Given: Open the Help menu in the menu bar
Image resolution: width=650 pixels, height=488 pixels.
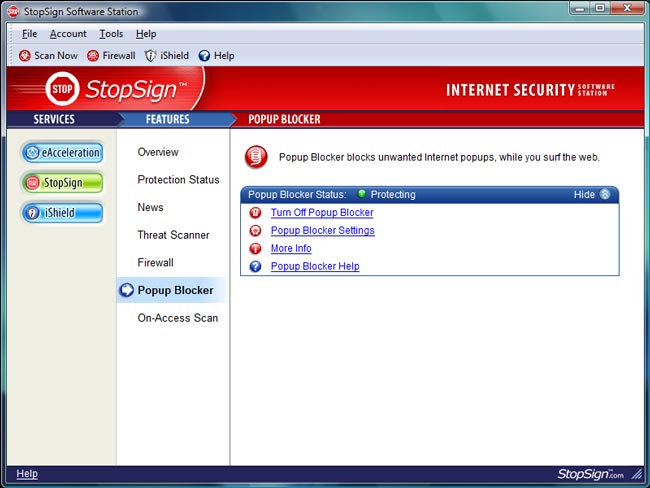Looking at the screenshot, I should (146, 34).
